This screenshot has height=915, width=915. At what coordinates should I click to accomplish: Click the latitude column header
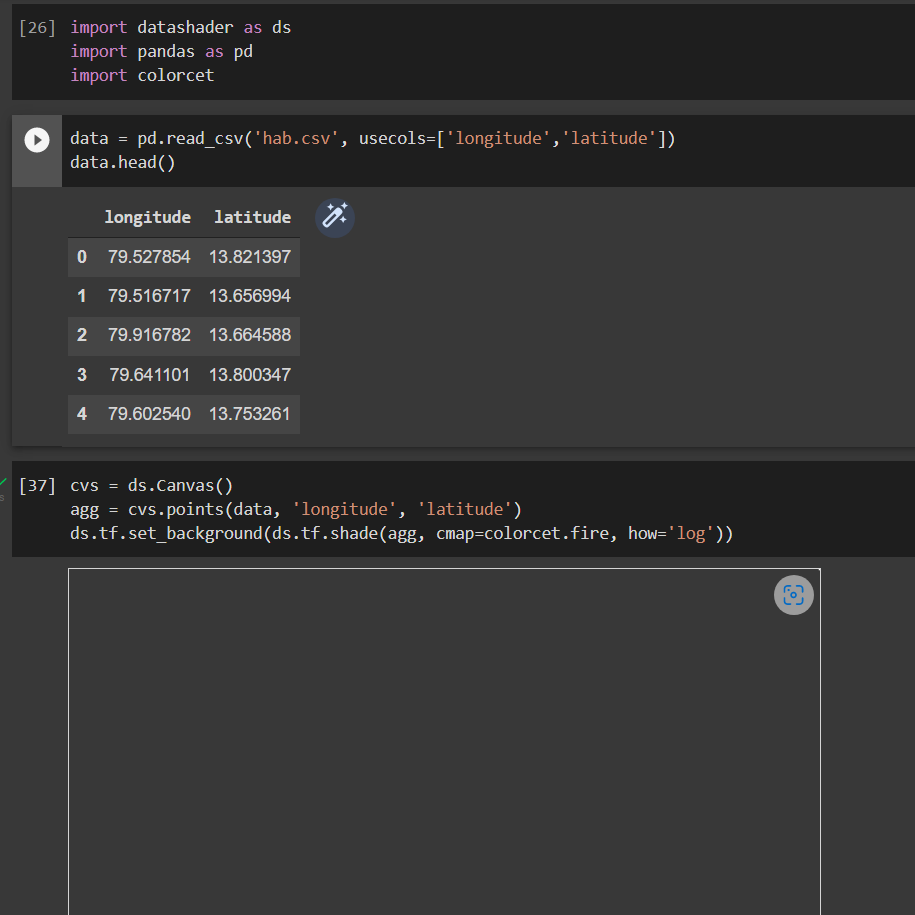click(x=252, y=217)
